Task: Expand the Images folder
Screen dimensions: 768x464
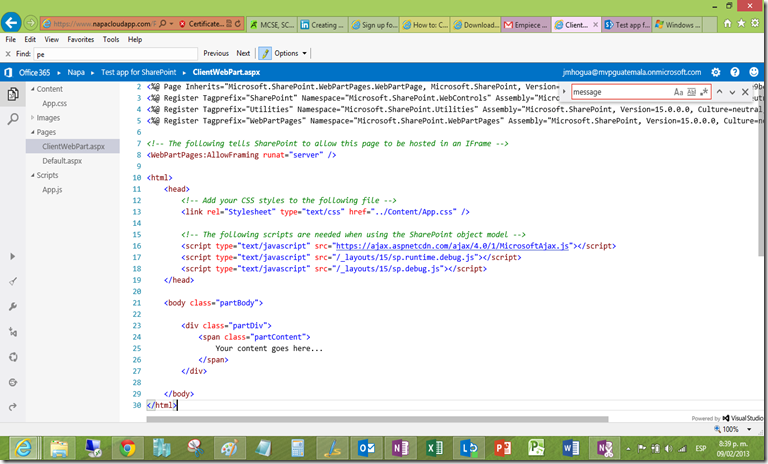Action: tap(33, 118)
